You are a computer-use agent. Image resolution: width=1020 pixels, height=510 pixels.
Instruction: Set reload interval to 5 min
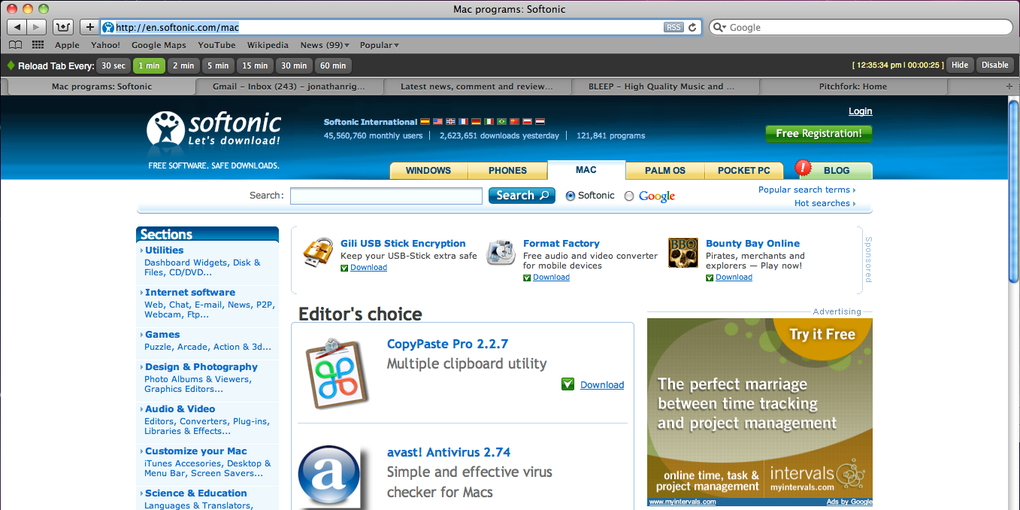[218, 65]
